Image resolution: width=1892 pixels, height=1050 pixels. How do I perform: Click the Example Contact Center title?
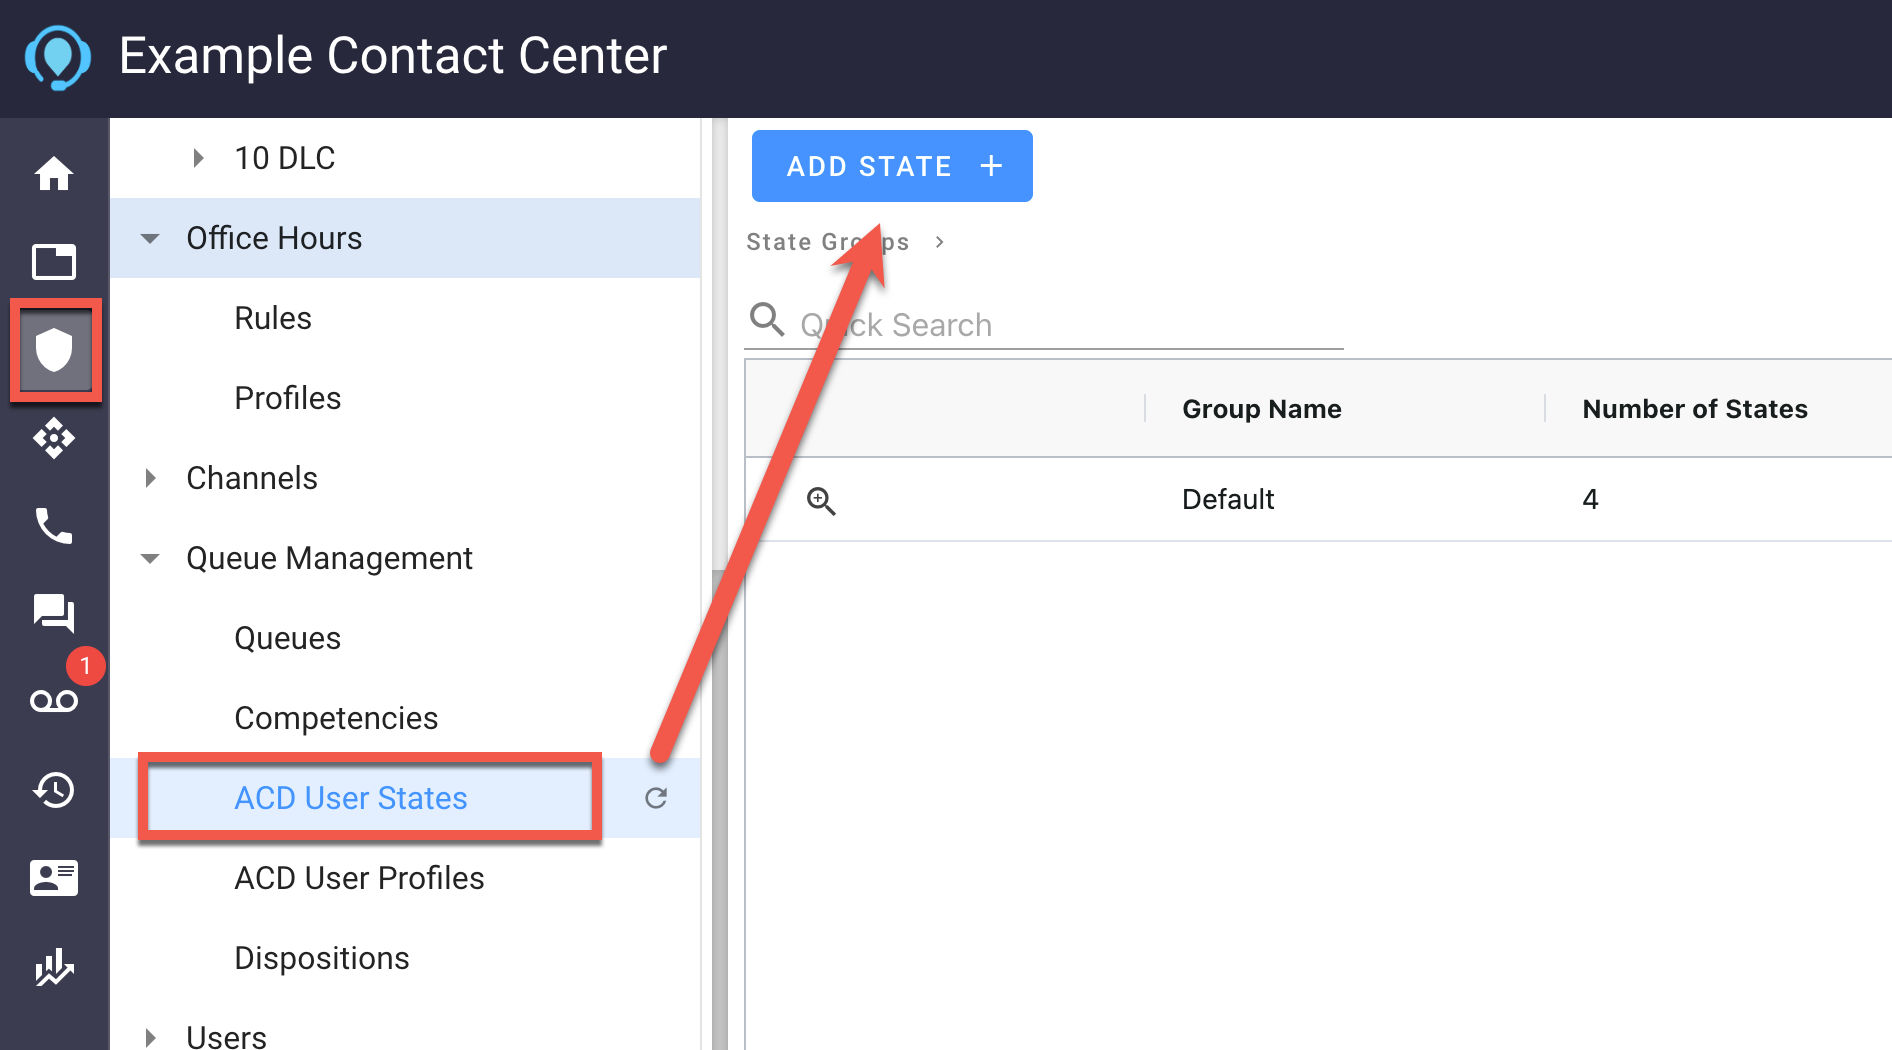click(x=393, y=55)
